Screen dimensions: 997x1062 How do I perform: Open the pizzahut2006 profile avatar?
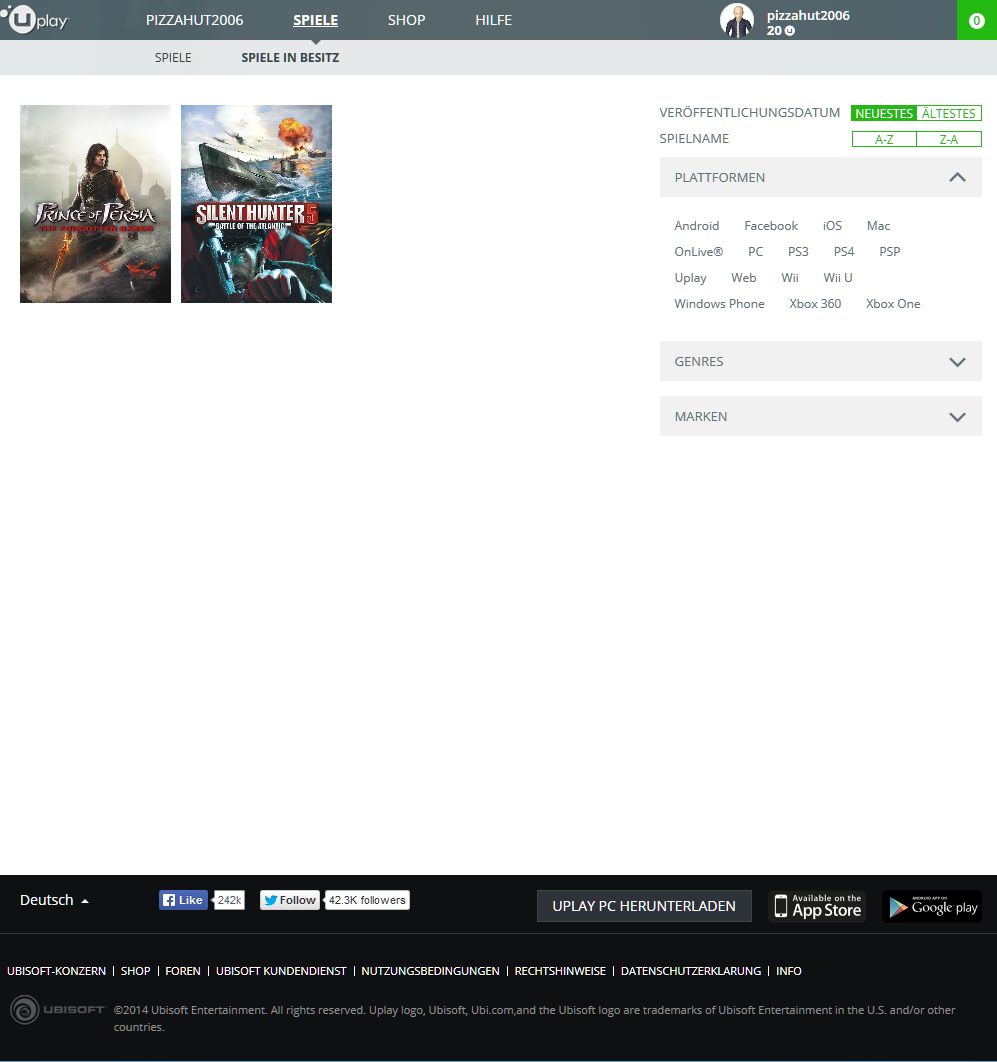tap(737, 20)
